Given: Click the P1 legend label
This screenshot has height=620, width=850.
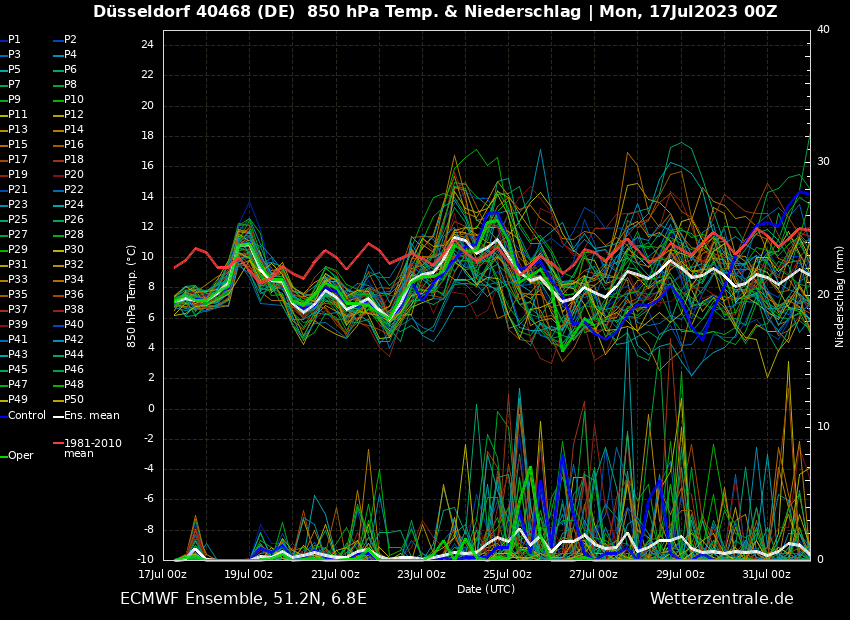Looking at the screenshot, I should pos(14,40).
